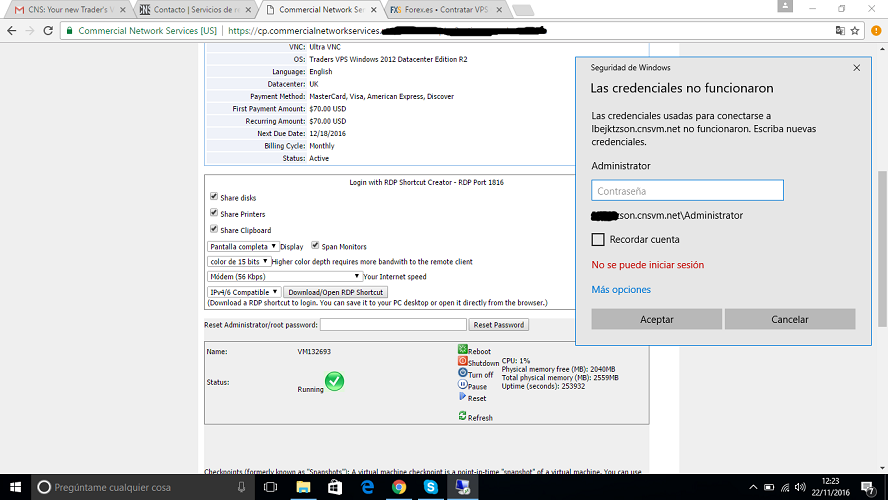Image resolution: width=888 pixels, height=500 pixels.
Task: Check the Recordar cuenta checkbox
Action: 598,240
